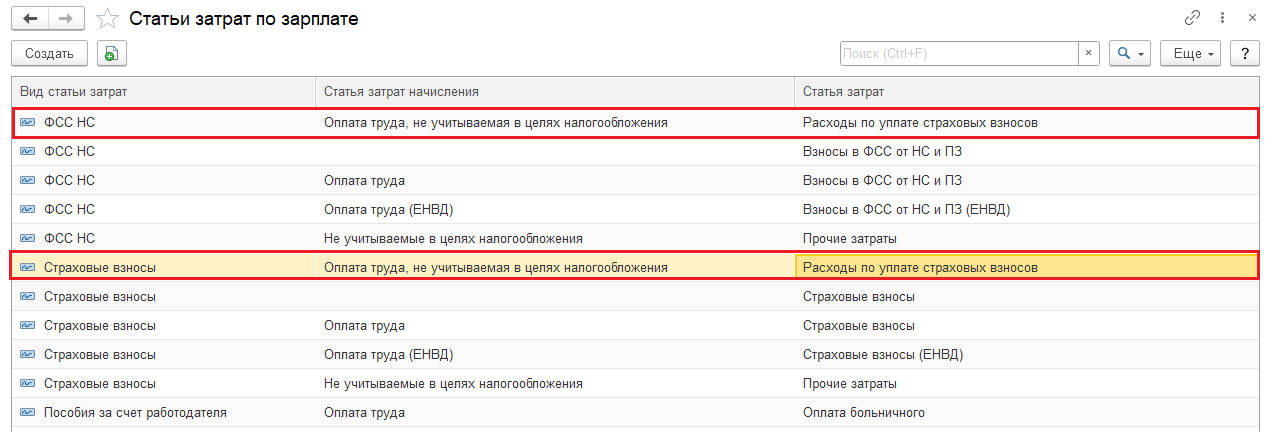The height and width of the screenshot is (432, 1271).
Task: Copy link using the chain icon
Action: [x=1192, y=18]
